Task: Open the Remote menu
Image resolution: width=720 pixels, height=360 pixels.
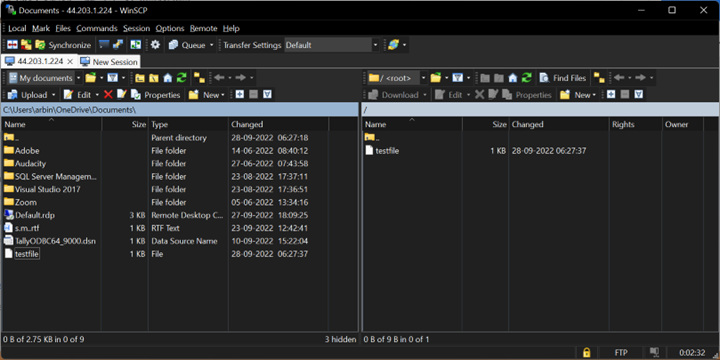Action: [x=203, y=28]
